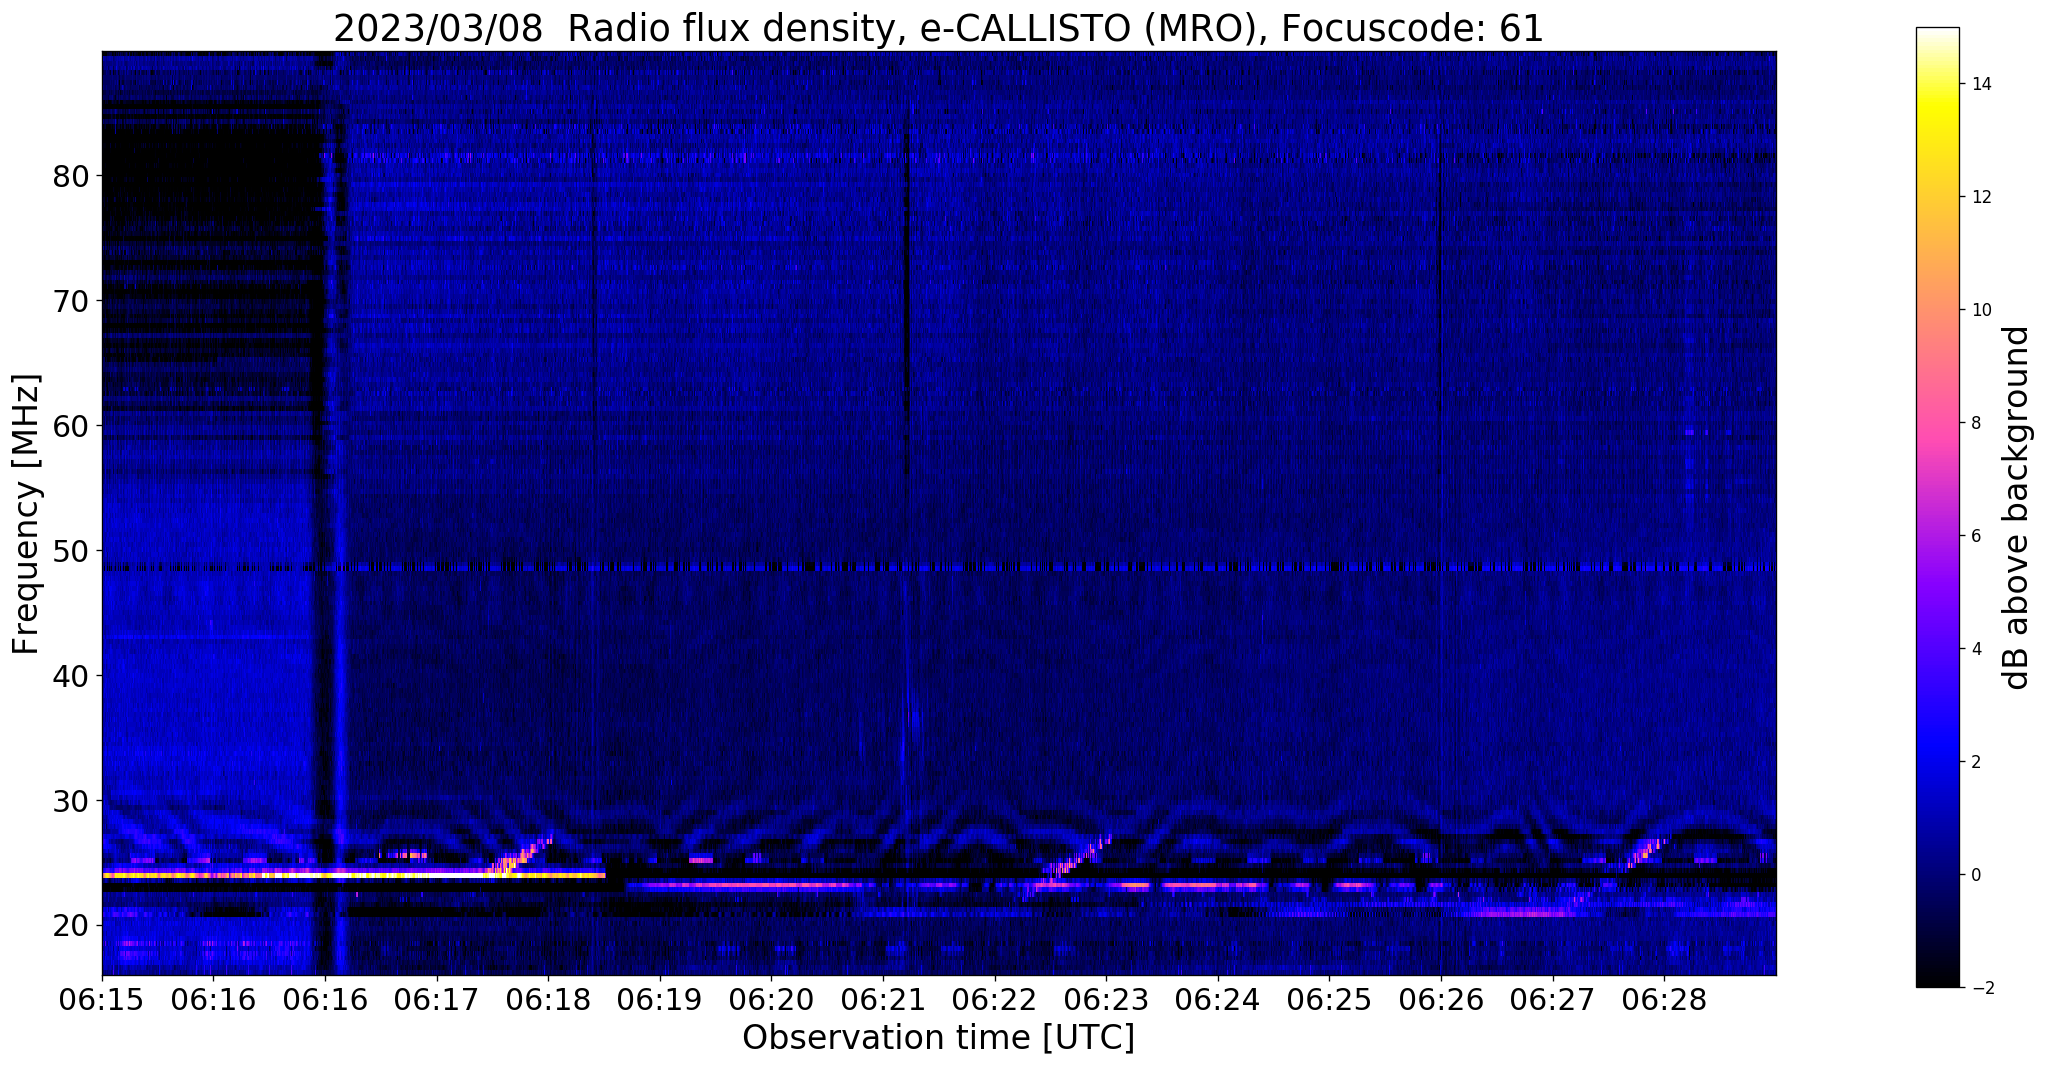Click the 50 MHz y-axis tick label
2047x1067 pixels.
pyautogui.click(x=71, y=551)
